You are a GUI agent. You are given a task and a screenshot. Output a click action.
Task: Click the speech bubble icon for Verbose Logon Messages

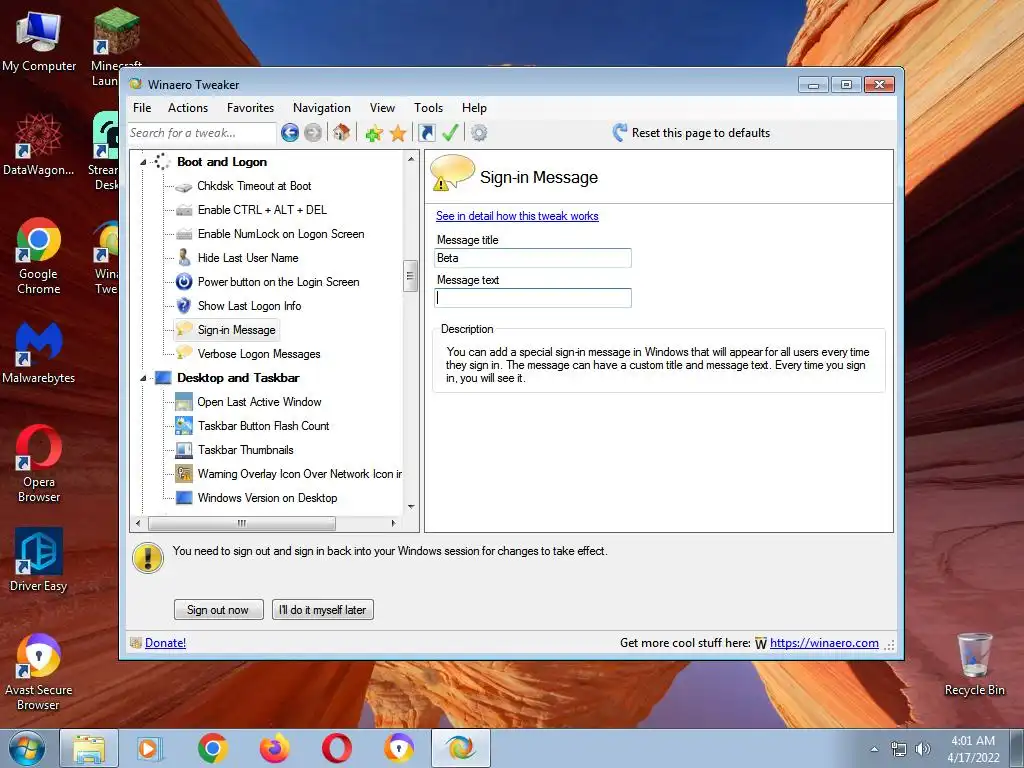click(x=184, y=353)
